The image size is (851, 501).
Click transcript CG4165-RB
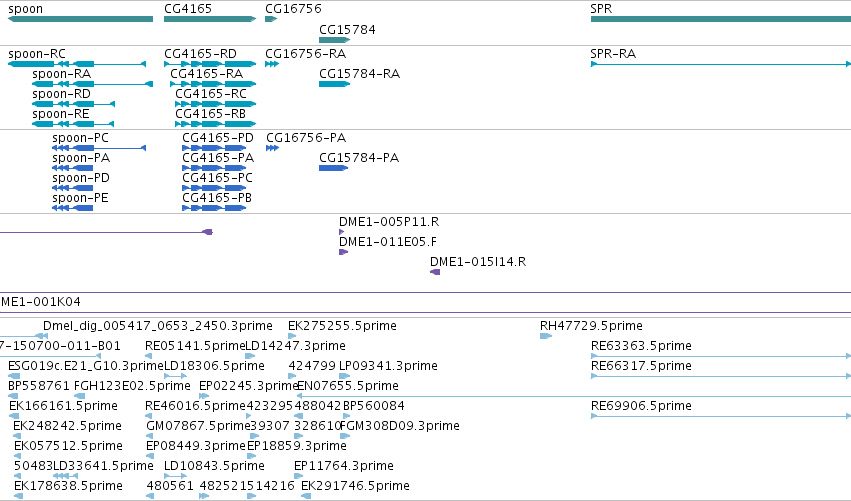click(x=215, y=124)
